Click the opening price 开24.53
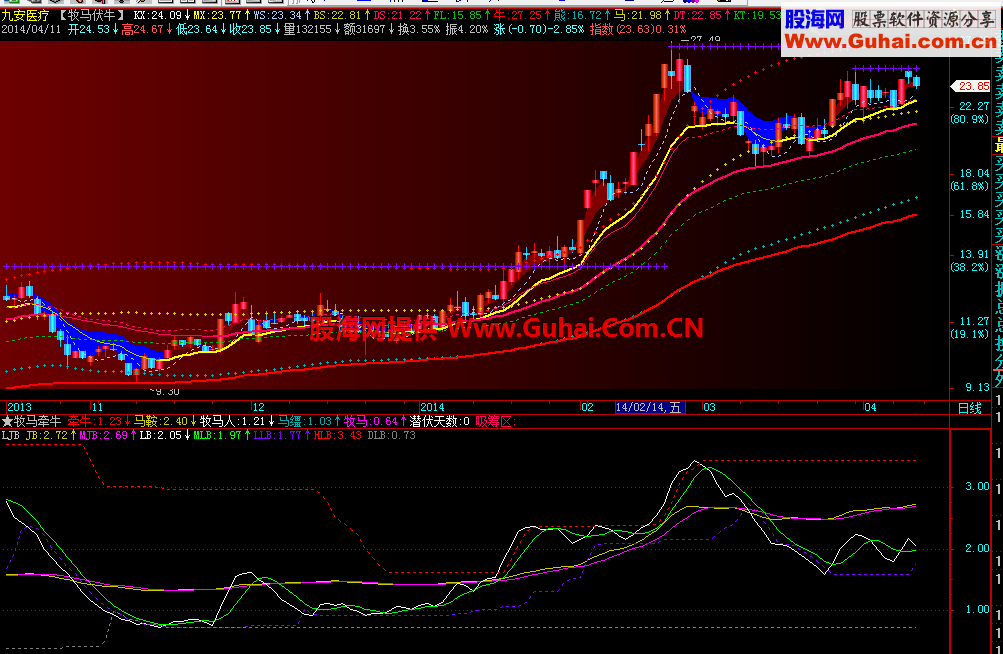The image size is (1003, 654). (x=89, y=29)
